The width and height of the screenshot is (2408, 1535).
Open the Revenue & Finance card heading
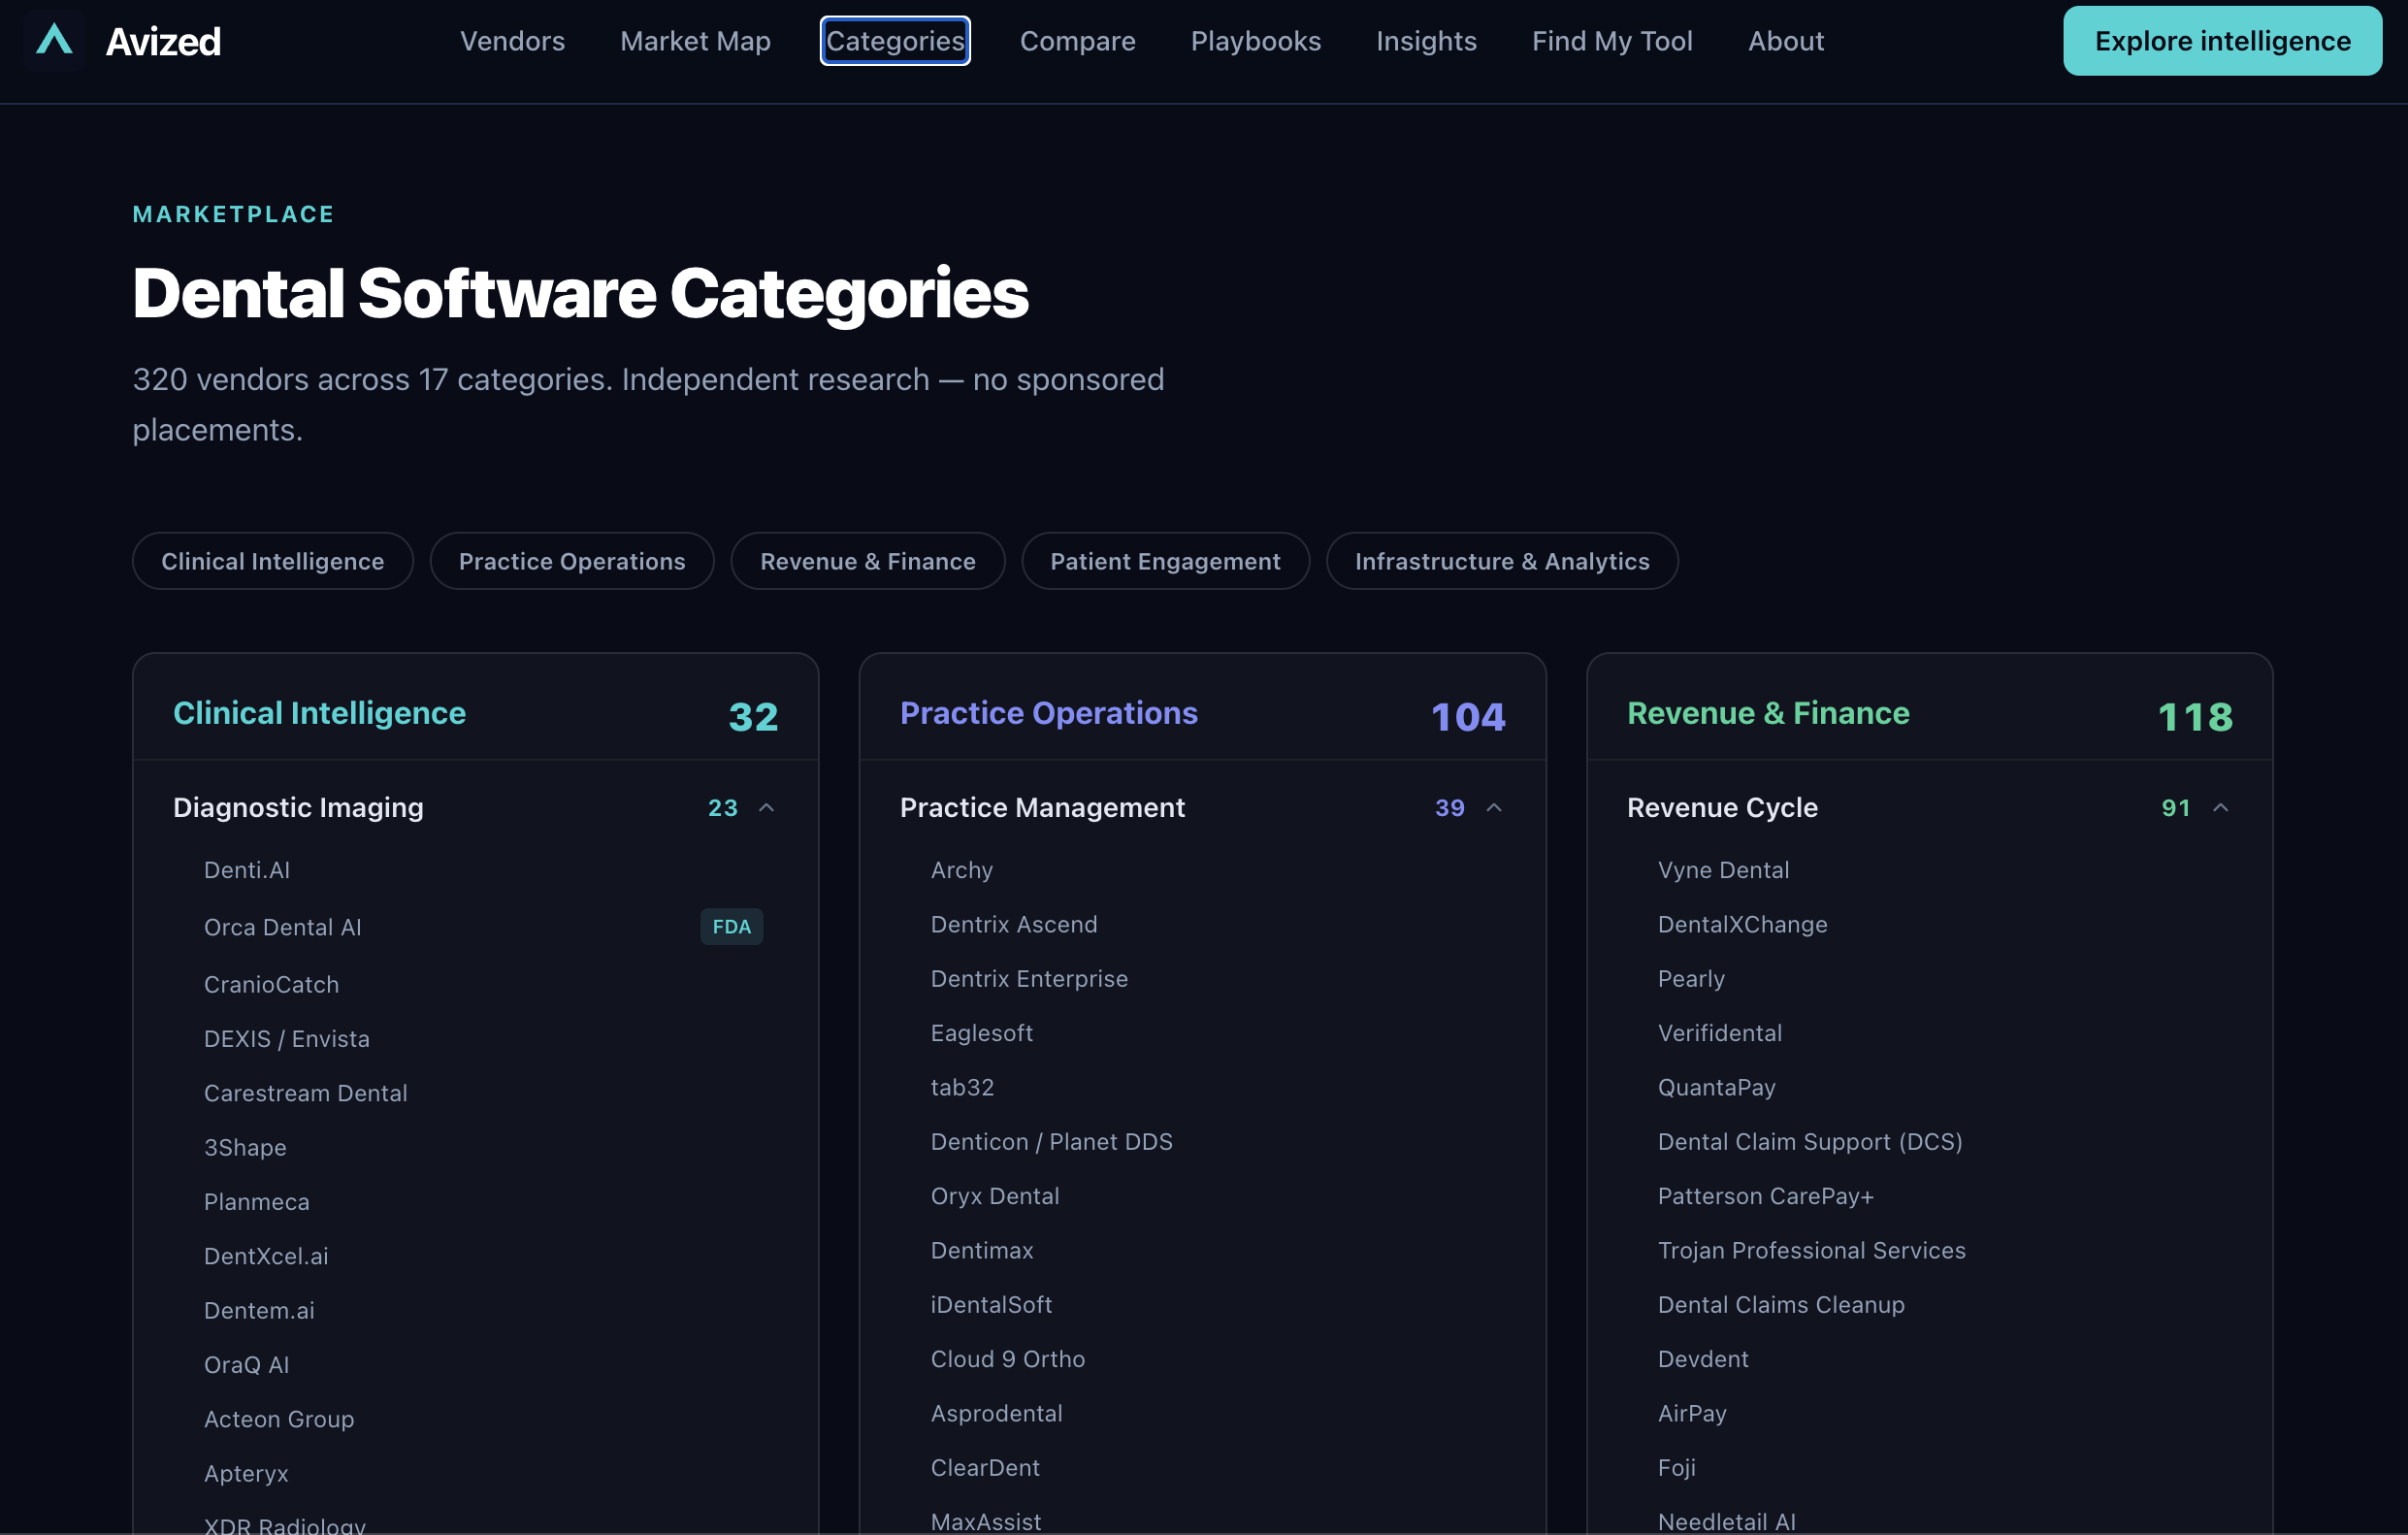point(1768,713)
